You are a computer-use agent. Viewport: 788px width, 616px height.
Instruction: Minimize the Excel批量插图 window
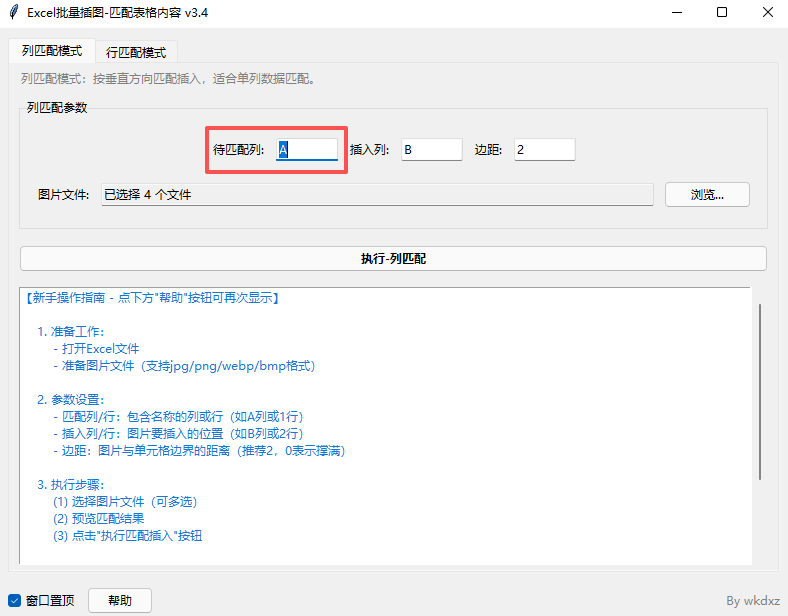pyautogui.click(x=677, y=12)
